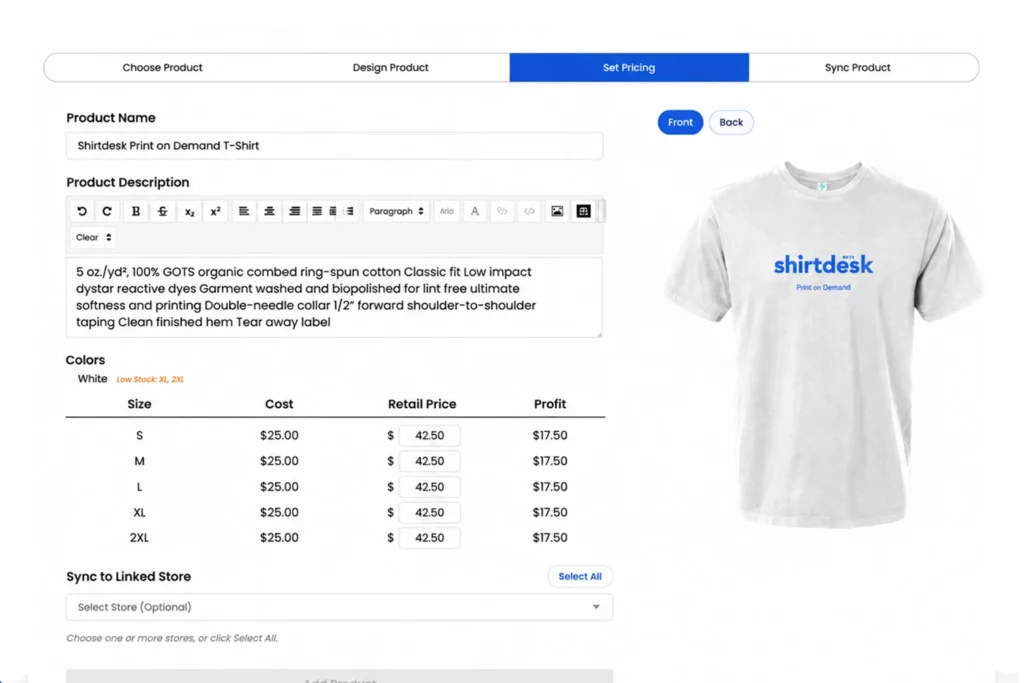
Task: Apply strikethrough formatting
Action: coord(163,211)
